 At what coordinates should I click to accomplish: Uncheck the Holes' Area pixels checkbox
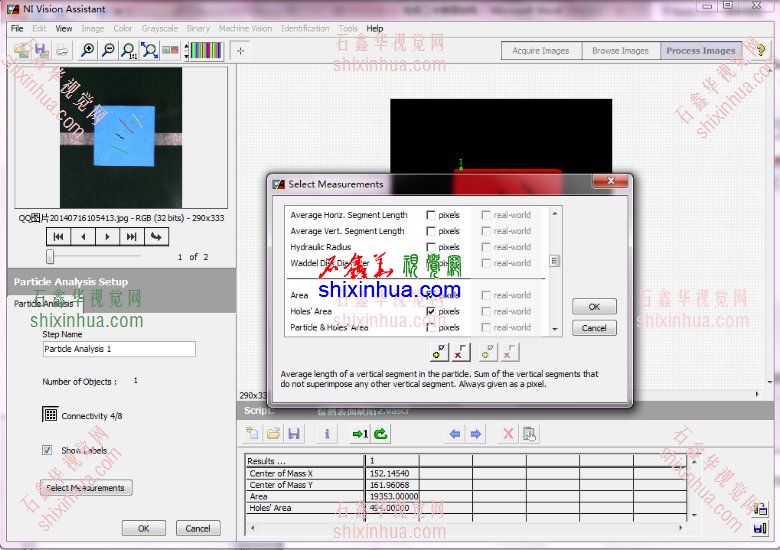tap(431, 311)
